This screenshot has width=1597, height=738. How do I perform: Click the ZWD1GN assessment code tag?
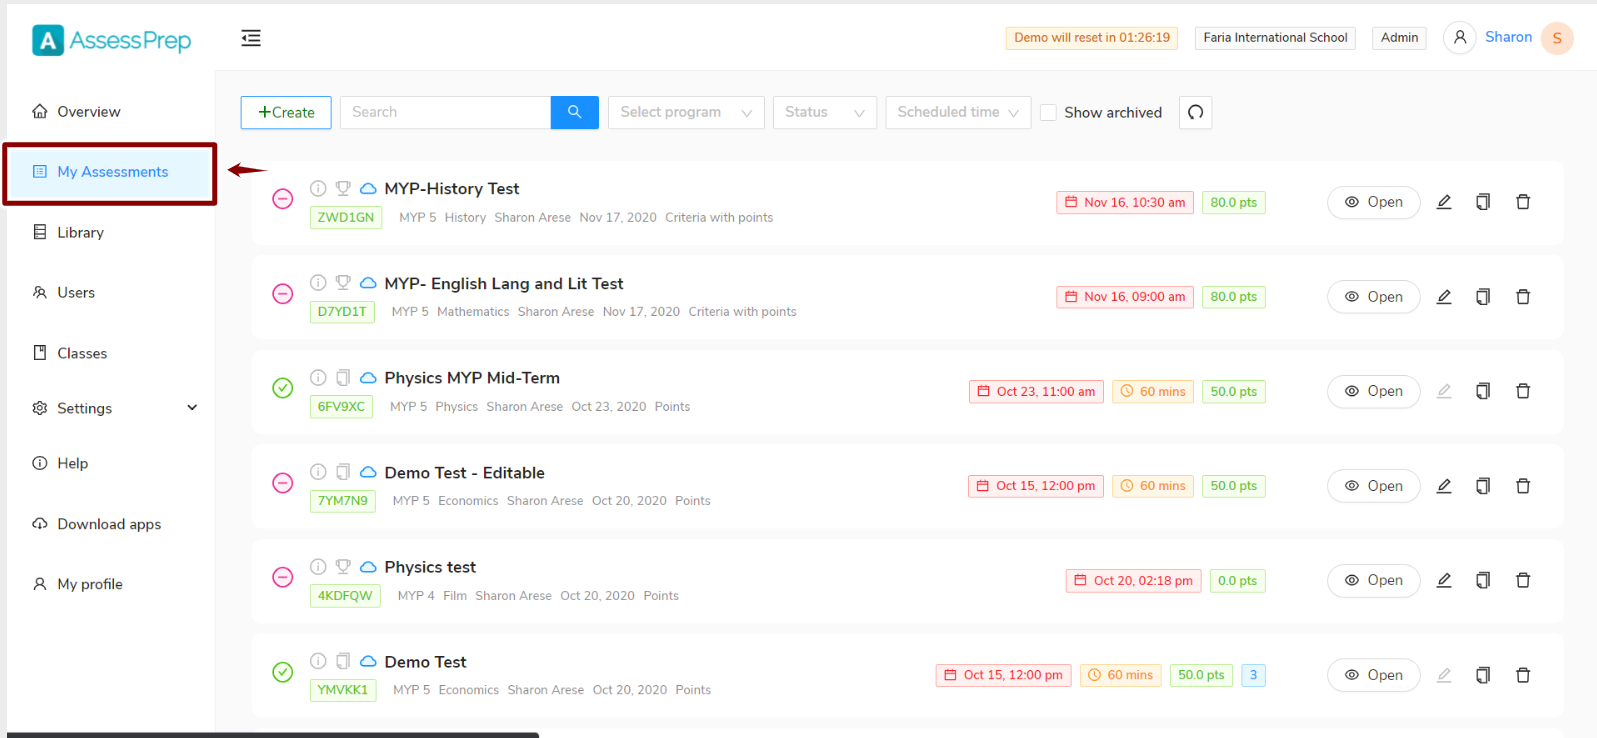(x=346, y=217)
